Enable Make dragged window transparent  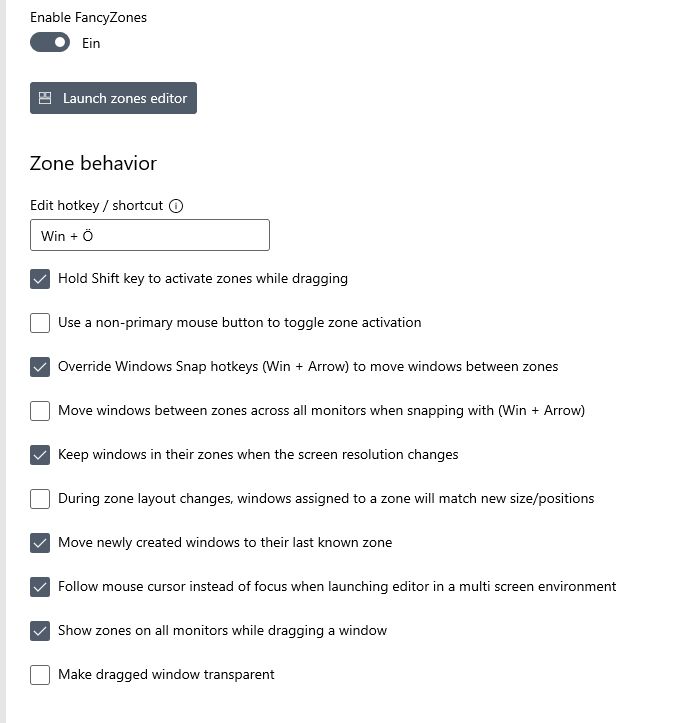pyautogui.click(x=40, y=675)
